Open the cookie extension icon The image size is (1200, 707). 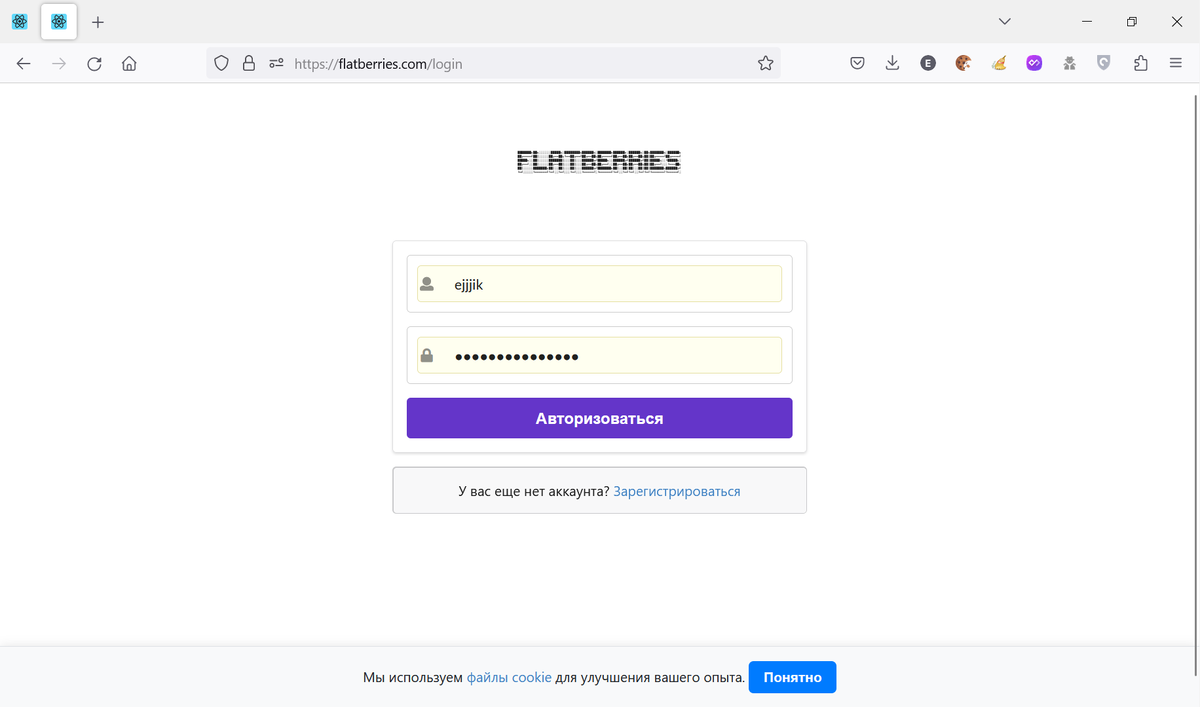963,64
